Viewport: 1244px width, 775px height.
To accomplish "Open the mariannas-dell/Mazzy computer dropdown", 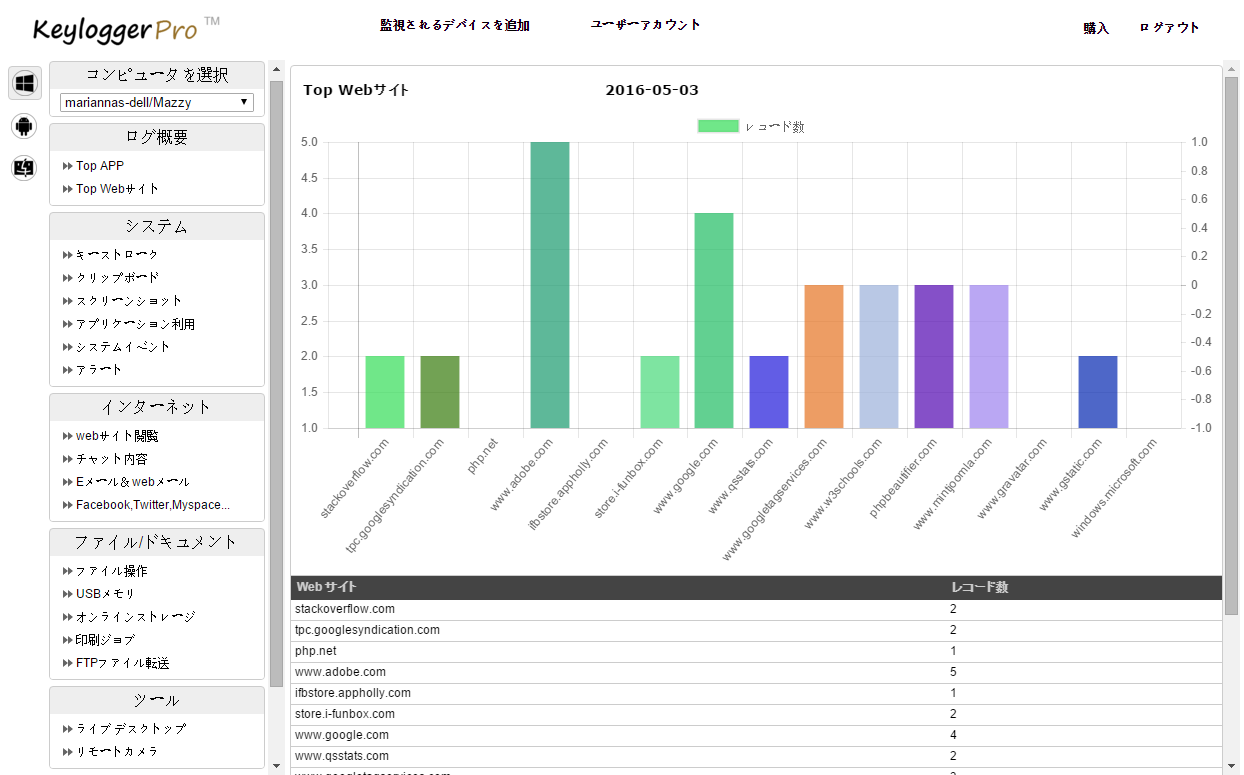I will pos(157,102).
